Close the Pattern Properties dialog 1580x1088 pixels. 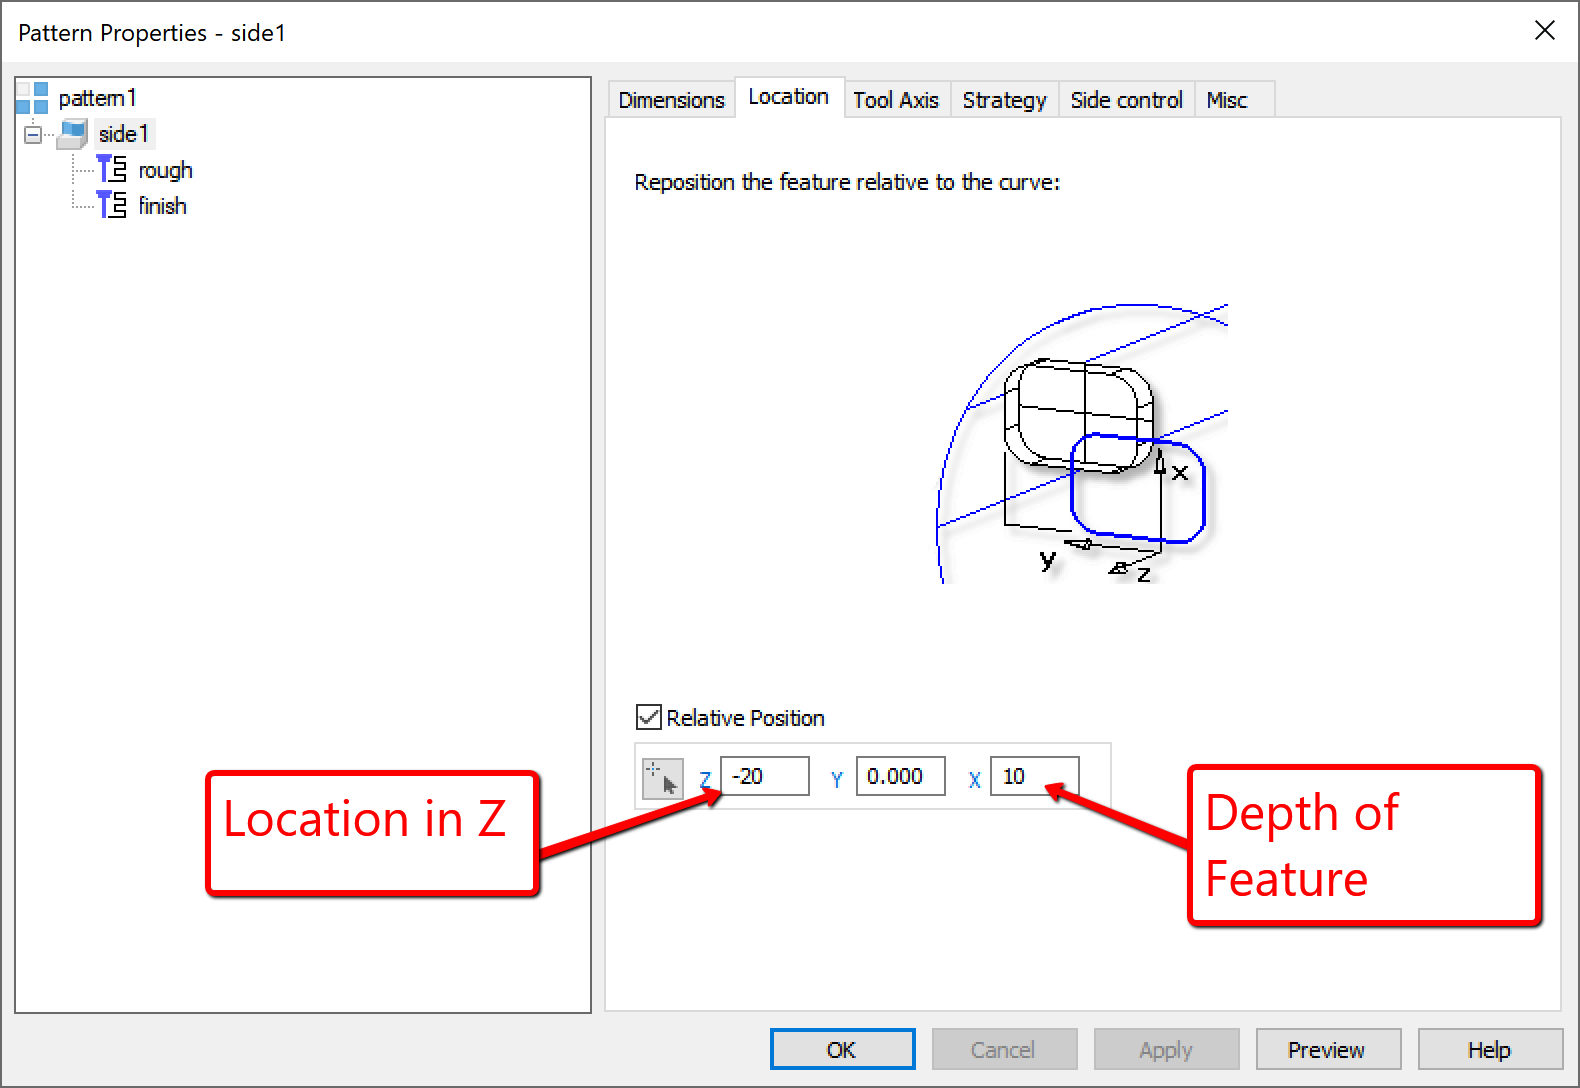coord(1545,31)
